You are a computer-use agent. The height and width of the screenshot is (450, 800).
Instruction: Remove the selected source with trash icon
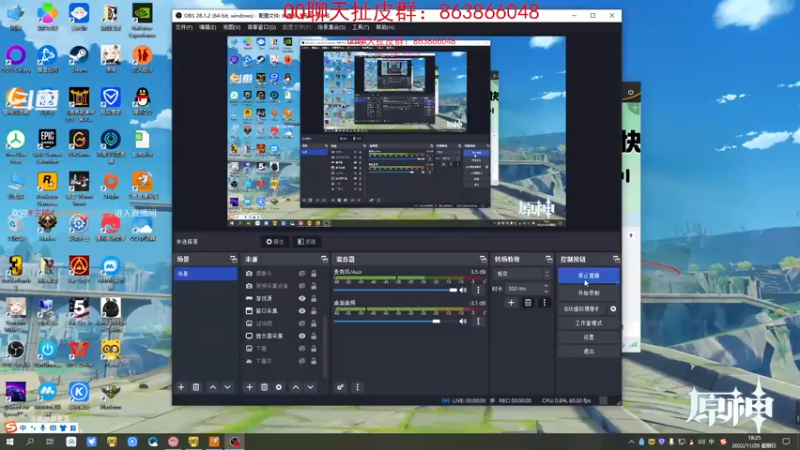(x=264, y=387)
